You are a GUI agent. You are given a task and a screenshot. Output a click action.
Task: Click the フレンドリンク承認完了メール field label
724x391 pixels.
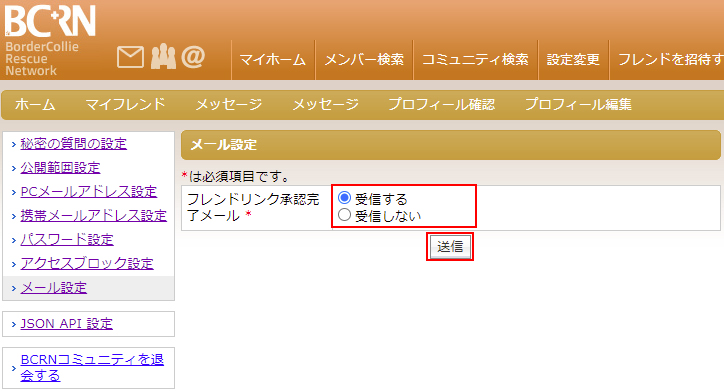[x=253, y=207]
